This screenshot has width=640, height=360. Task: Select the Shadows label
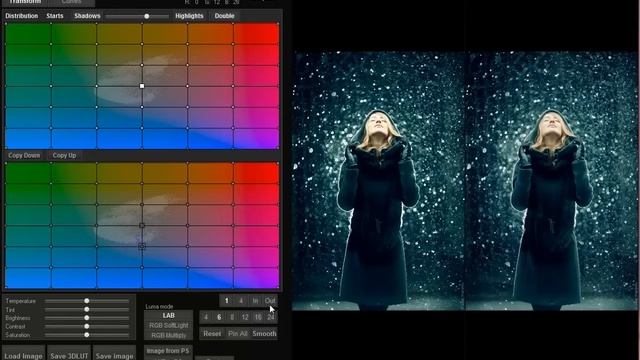[87, 16]
